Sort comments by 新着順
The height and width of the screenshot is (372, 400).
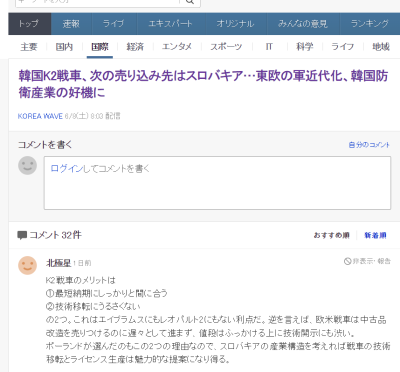coord(375,235)
